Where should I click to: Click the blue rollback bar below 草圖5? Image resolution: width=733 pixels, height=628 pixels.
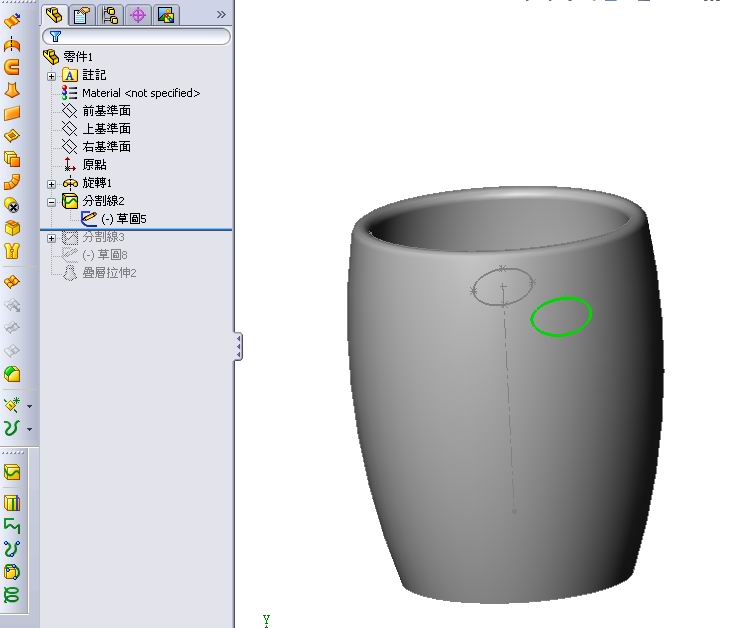136,230
